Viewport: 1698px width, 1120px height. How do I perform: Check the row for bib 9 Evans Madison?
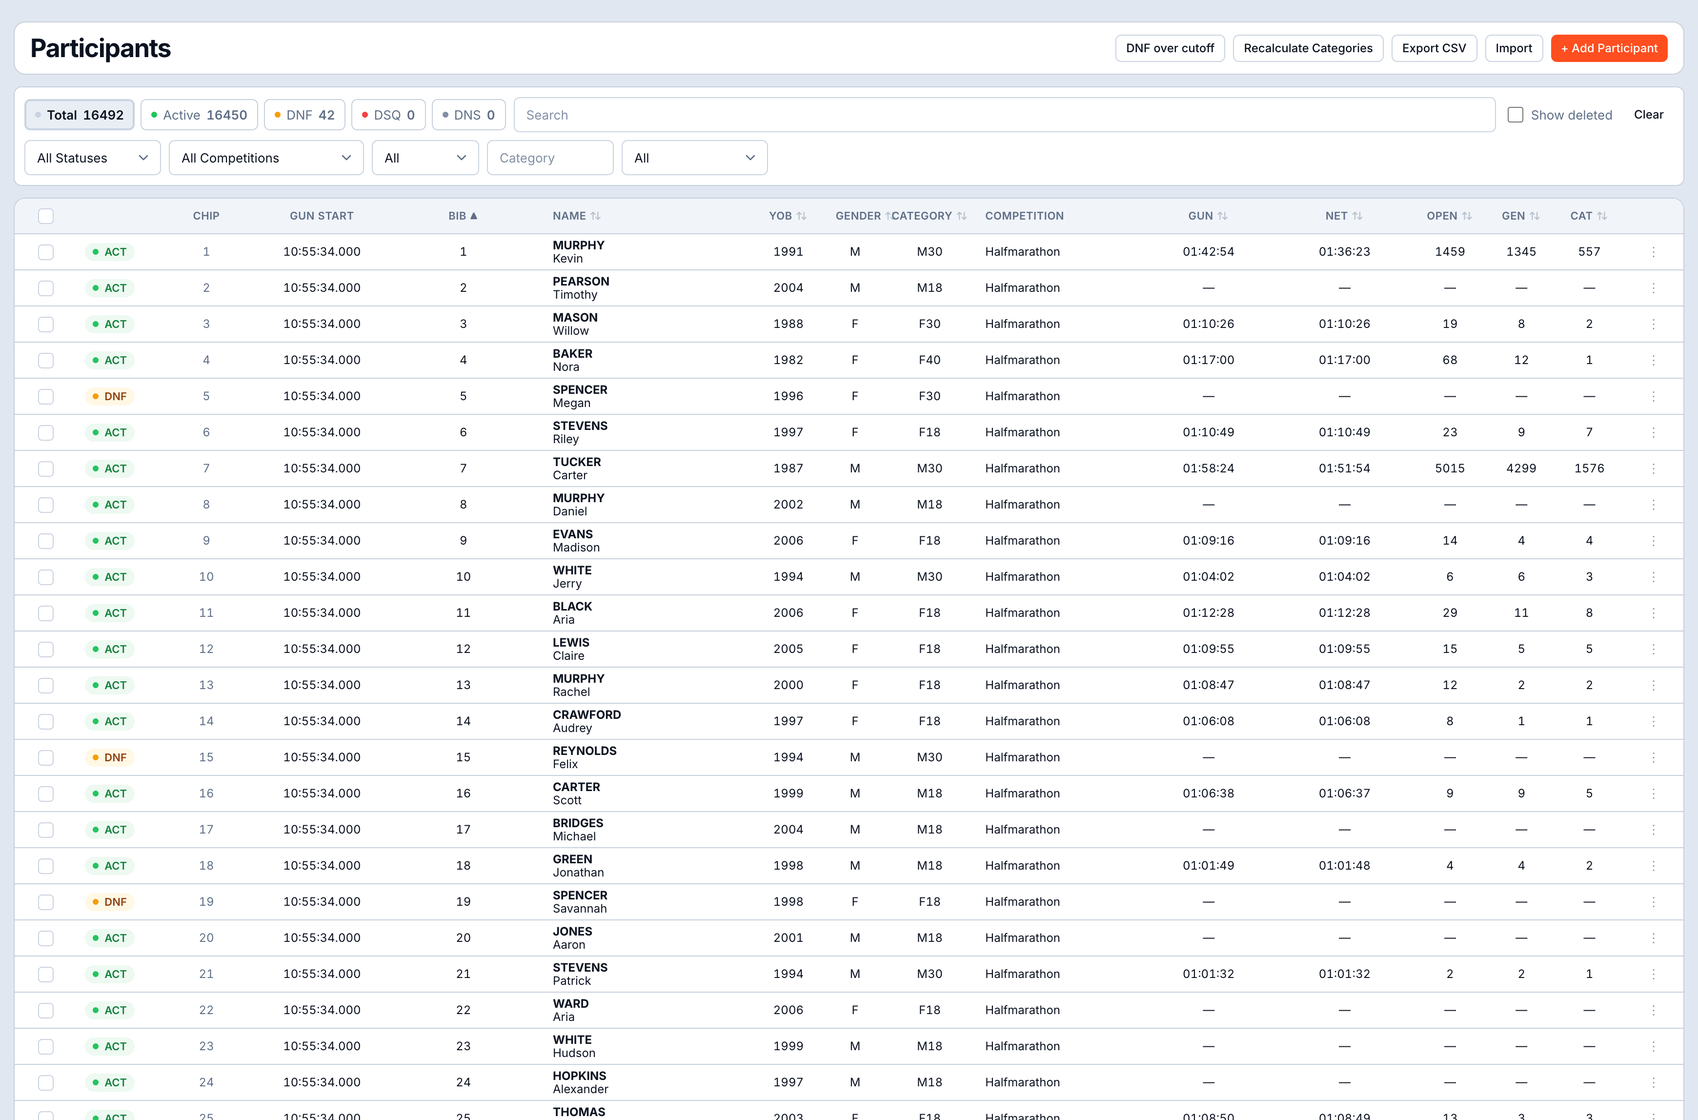point(46,541)
